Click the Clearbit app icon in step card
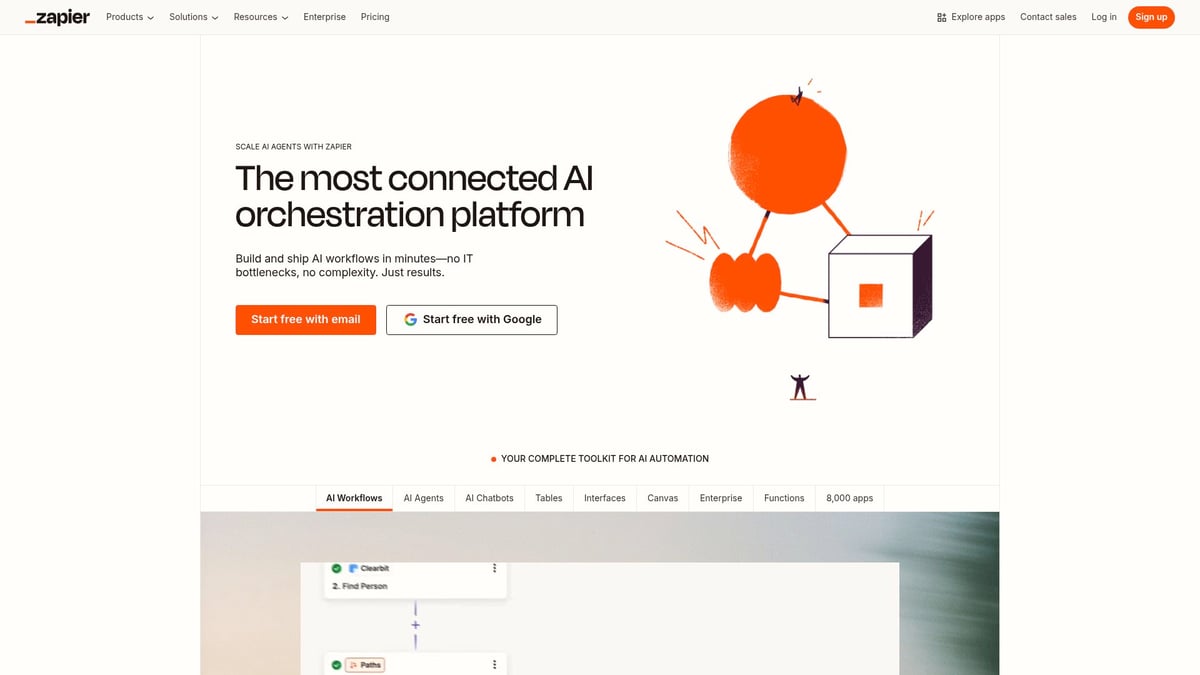This screenshot has width=1200, height=675. coord(353,568)
